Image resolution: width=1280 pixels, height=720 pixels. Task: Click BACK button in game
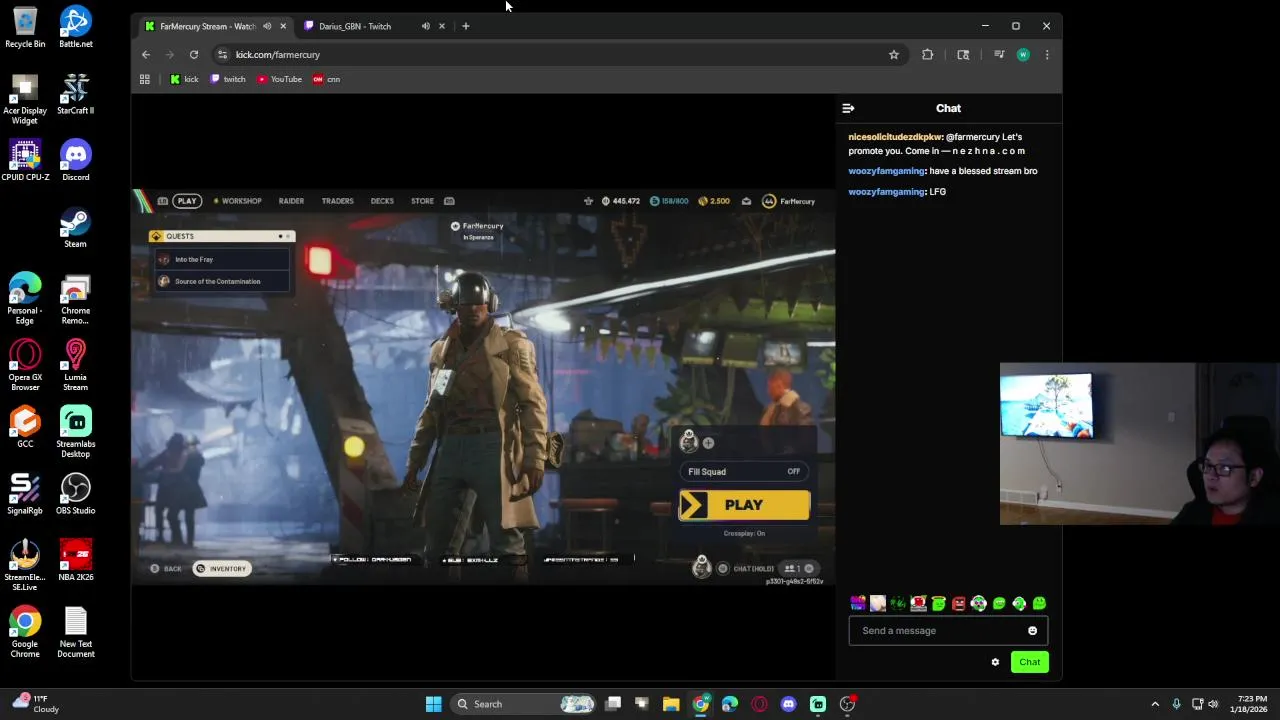[x=166, y=569]
